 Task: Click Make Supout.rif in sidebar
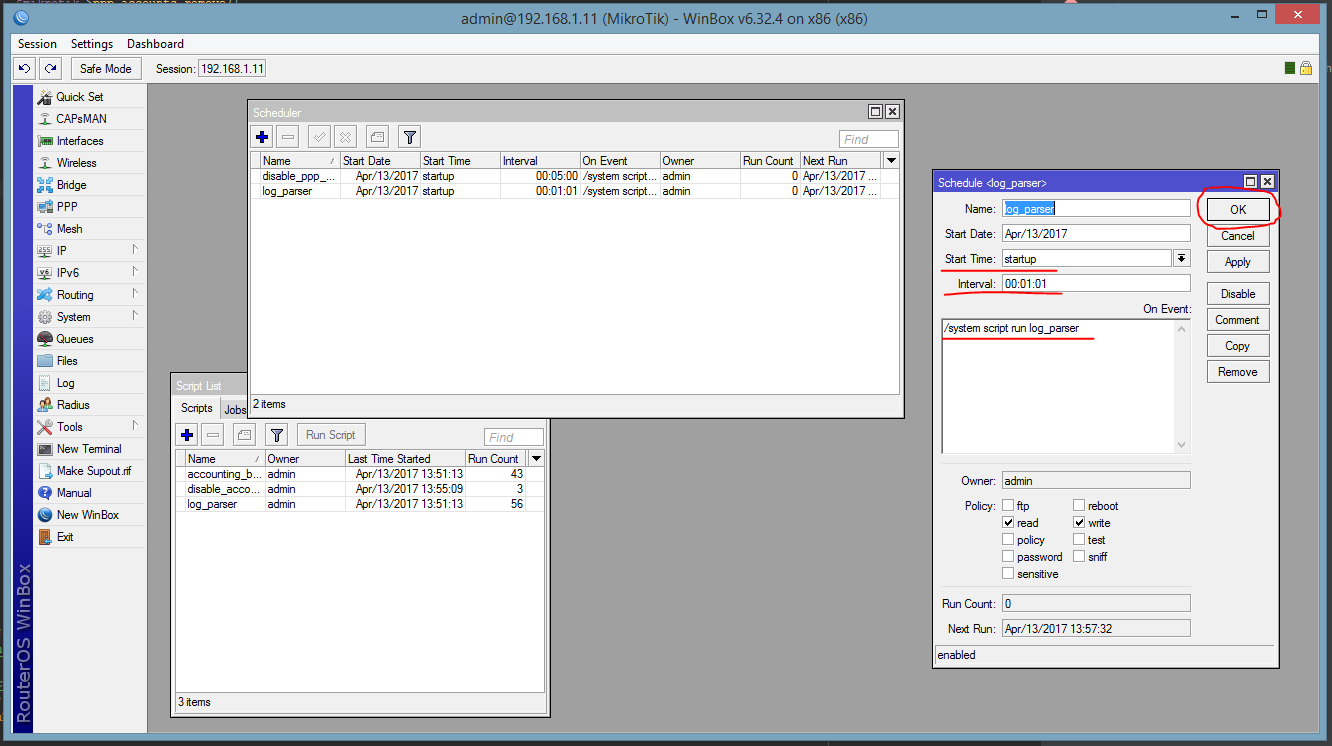coord(93,471)
